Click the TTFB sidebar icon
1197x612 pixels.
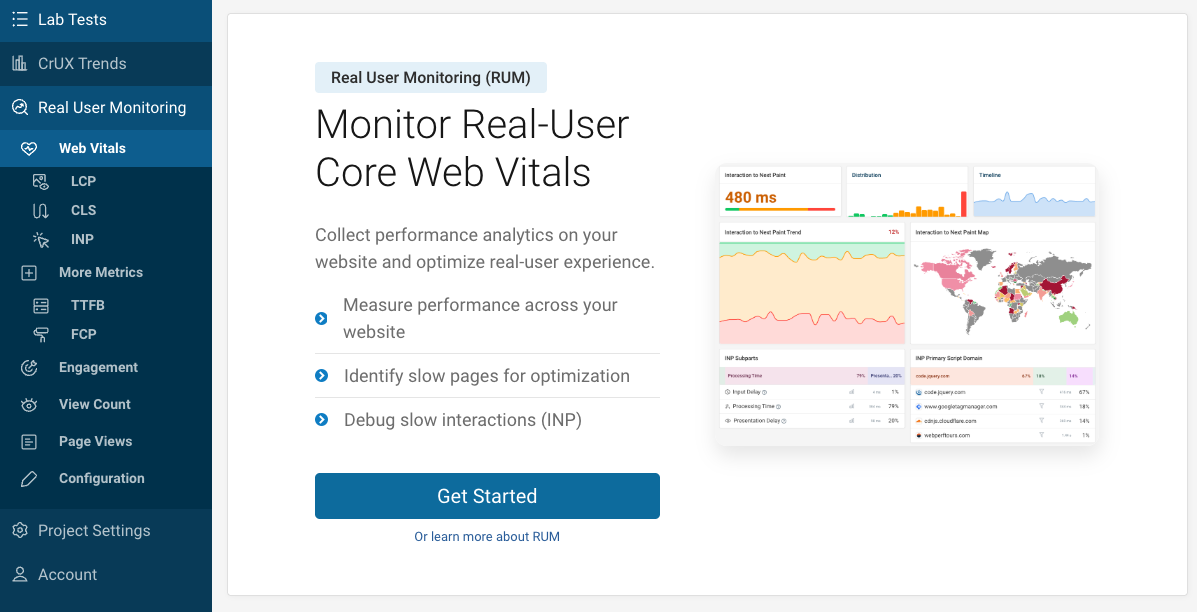coord(41,306)
